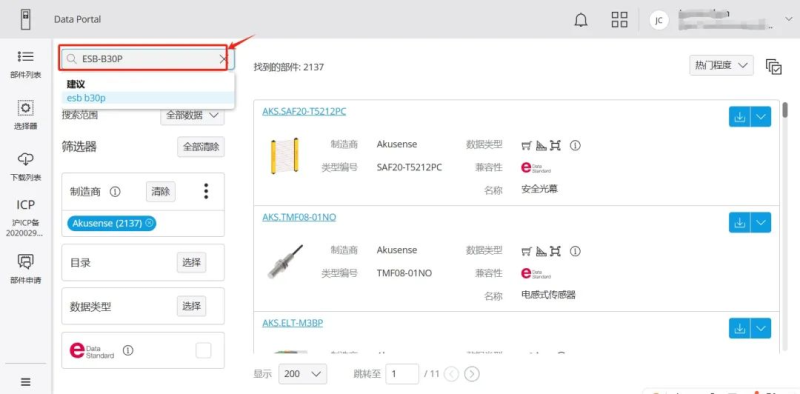Select the suggestion esb b30p
This screenshot has height=394, width=800.
148,97
